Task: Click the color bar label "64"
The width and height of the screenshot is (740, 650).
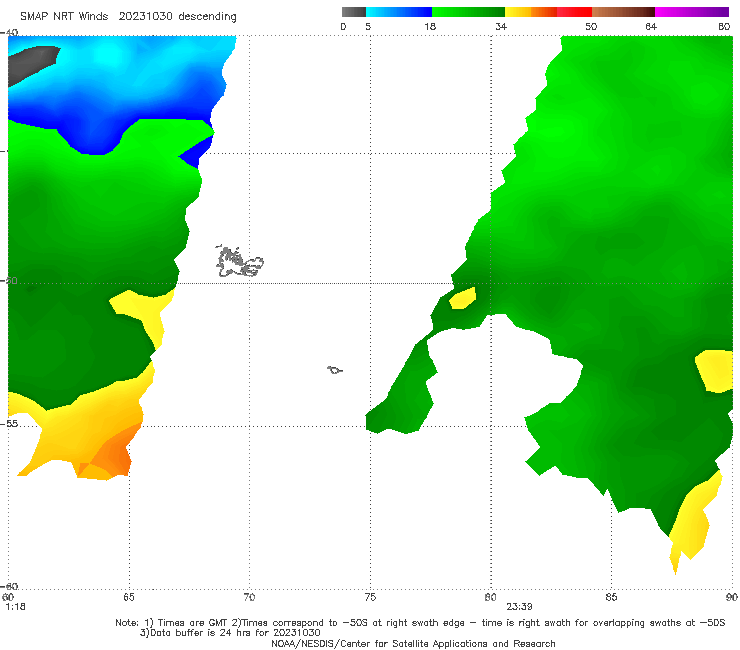Action: 651,27
